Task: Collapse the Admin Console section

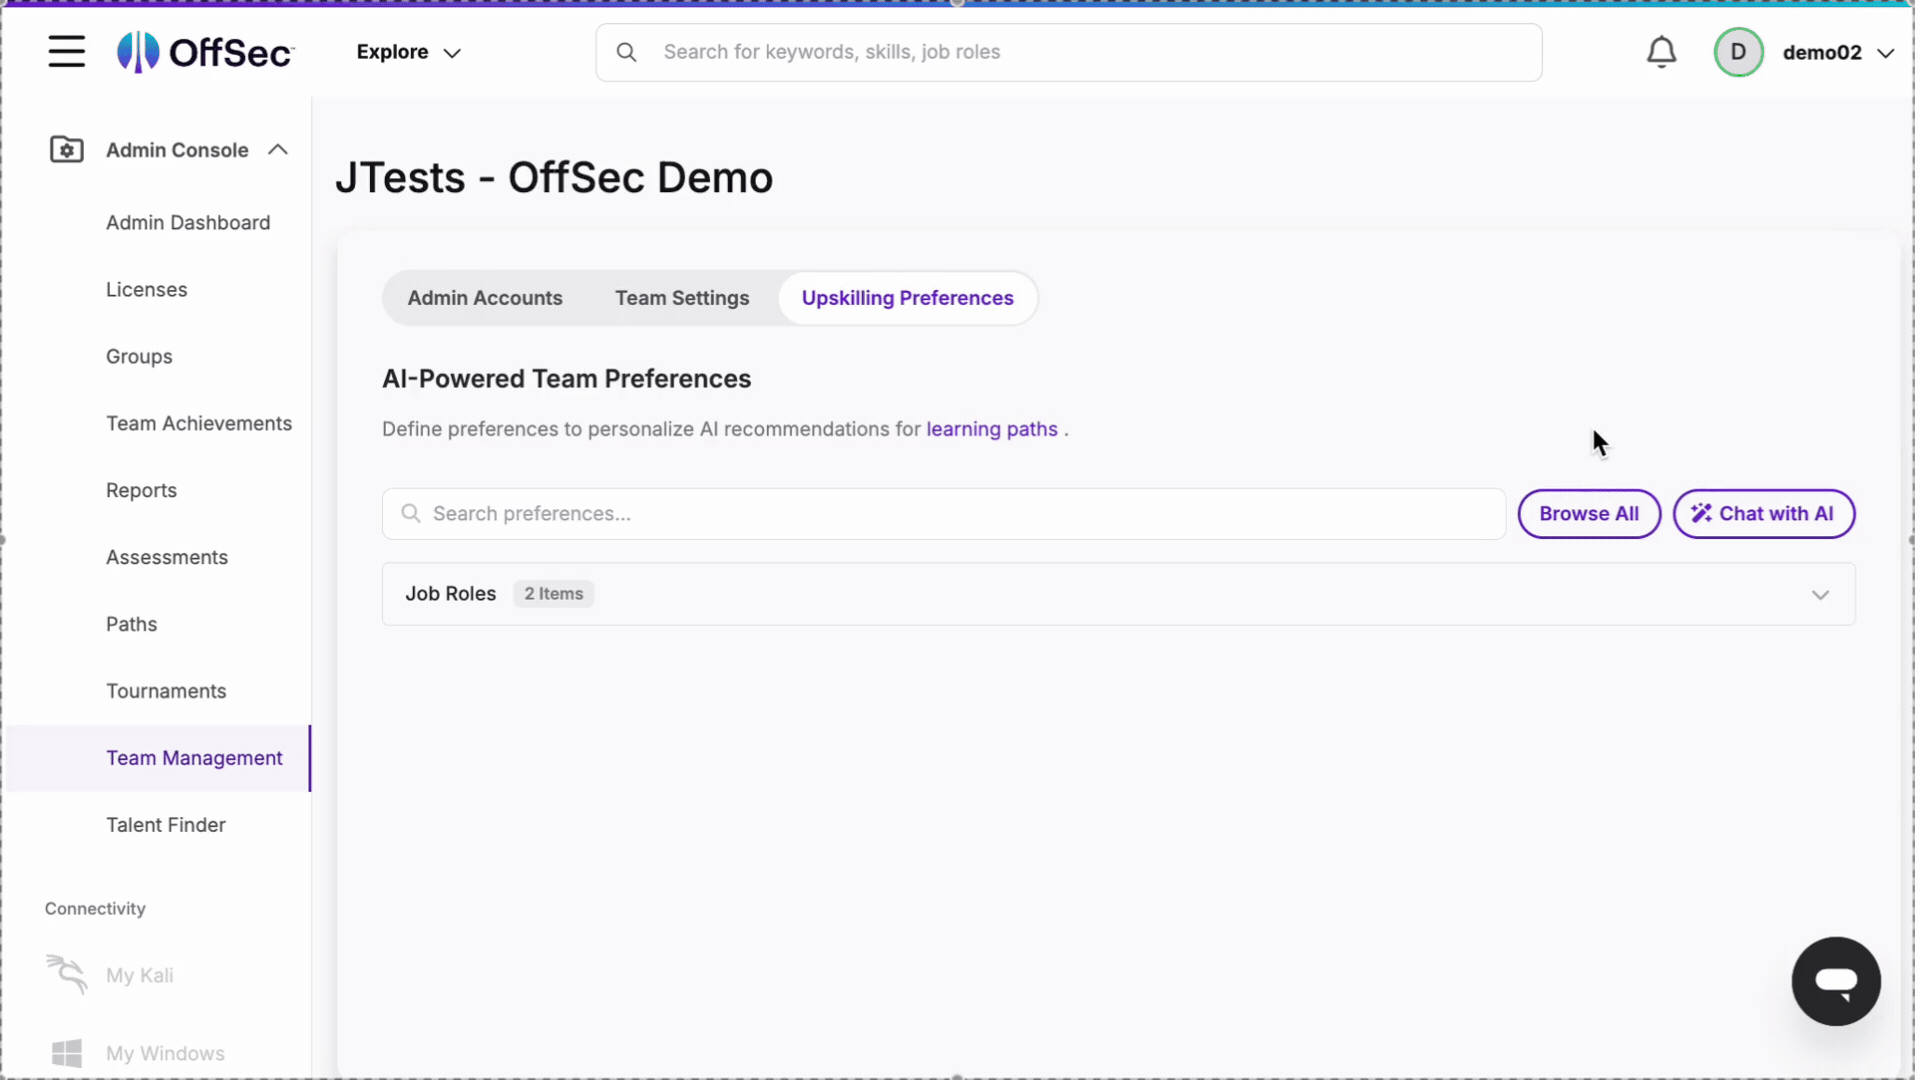Action: tap(277, 148)
